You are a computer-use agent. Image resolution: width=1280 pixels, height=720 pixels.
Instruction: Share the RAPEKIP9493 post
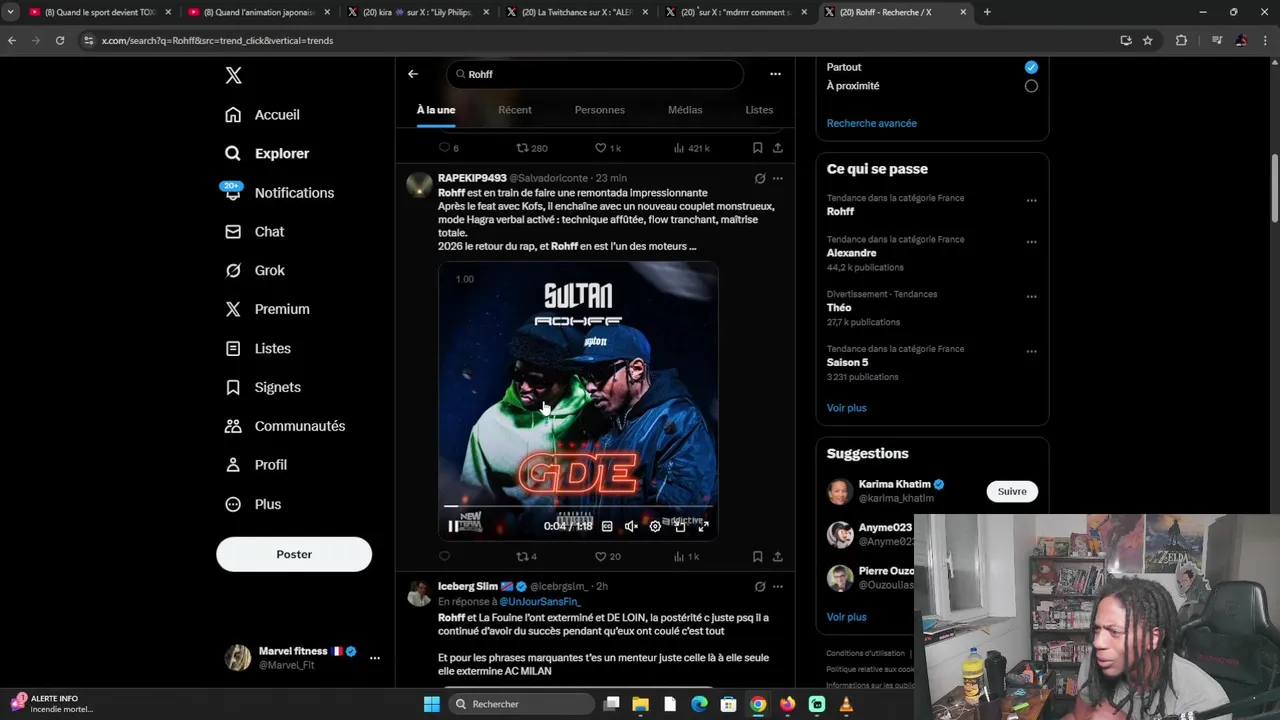pos(777,557)
